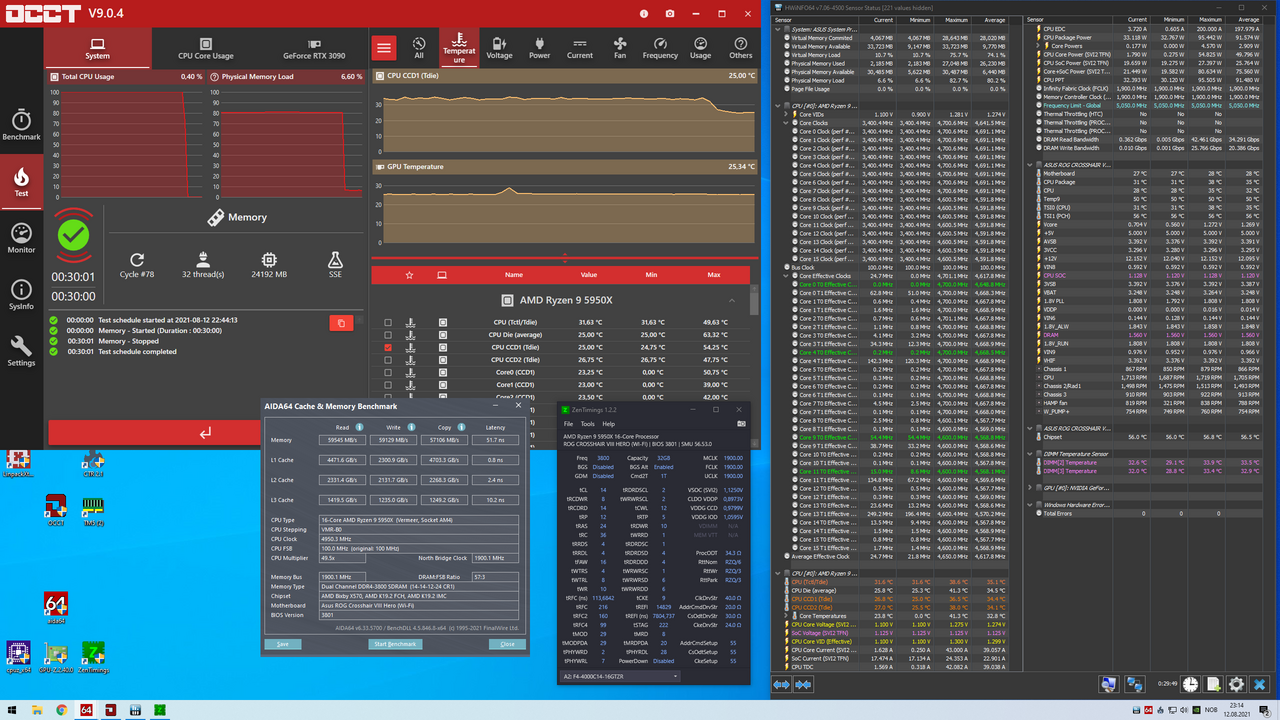The height and width of the screenshot is (720, 1280).
Task: Open the memory module dropdown in ZenTimings
Action: click(620, 676)
